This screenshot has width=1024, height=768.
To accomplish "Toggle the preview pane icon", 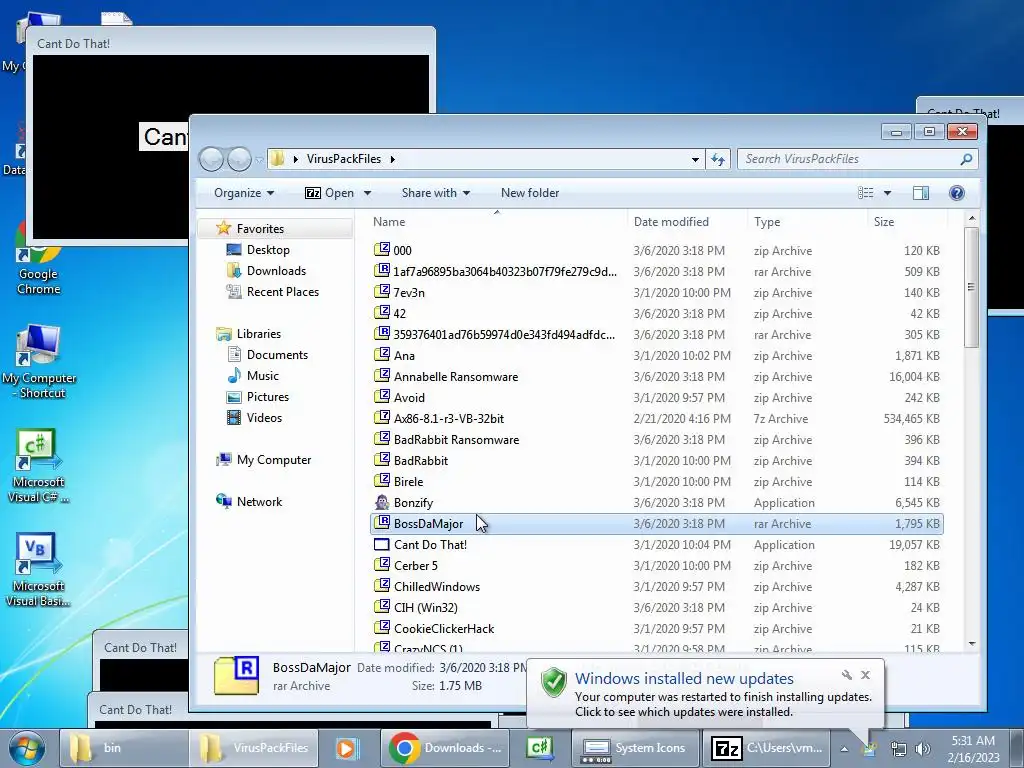I will [921, 193].
